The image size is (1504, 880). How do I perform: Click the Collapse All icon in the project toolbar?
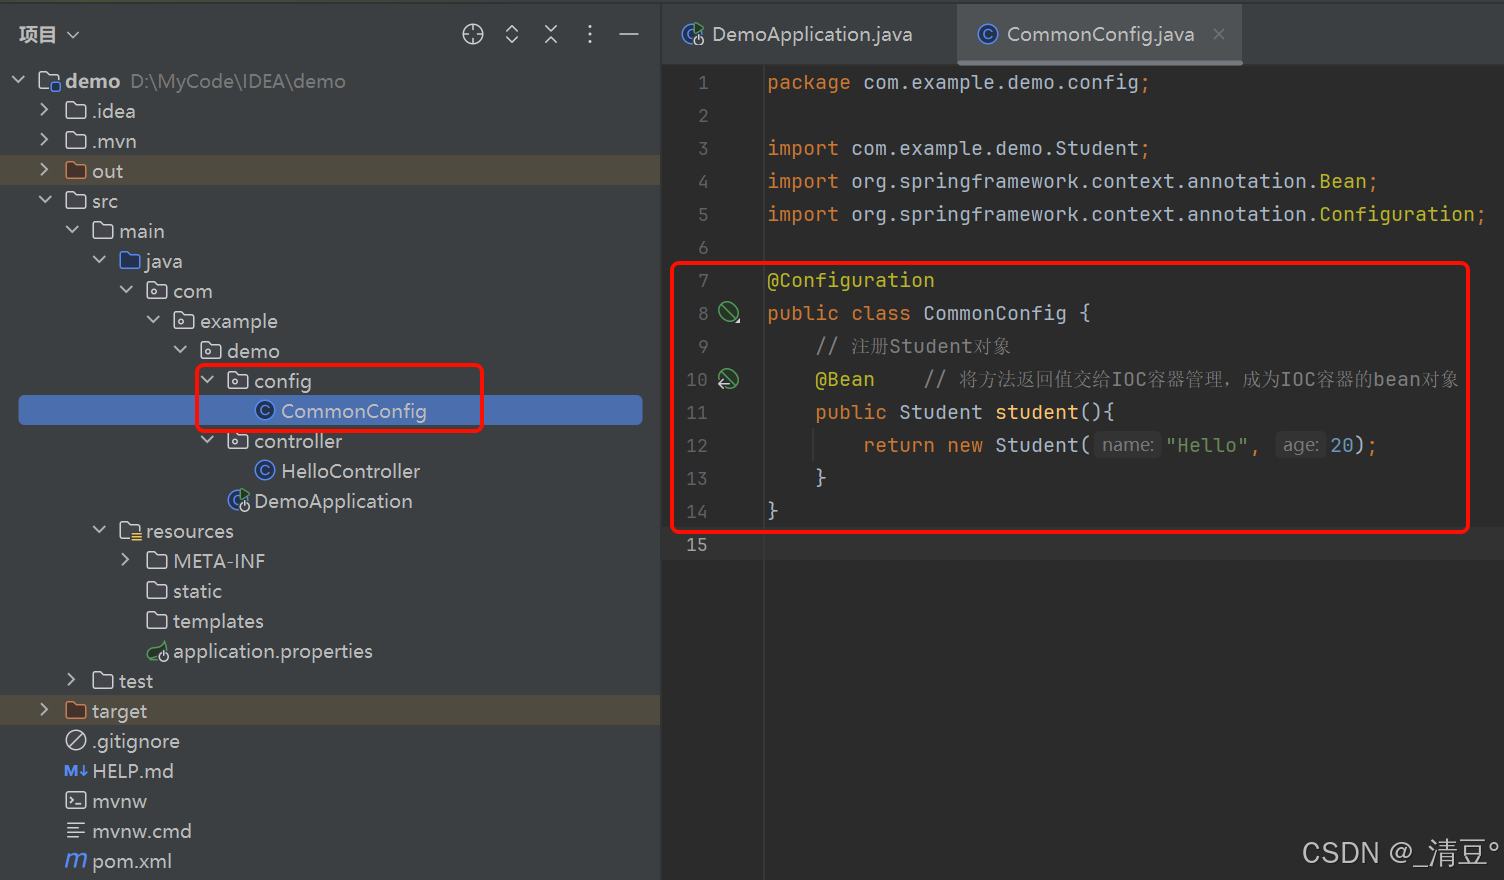tap(551, 35)
